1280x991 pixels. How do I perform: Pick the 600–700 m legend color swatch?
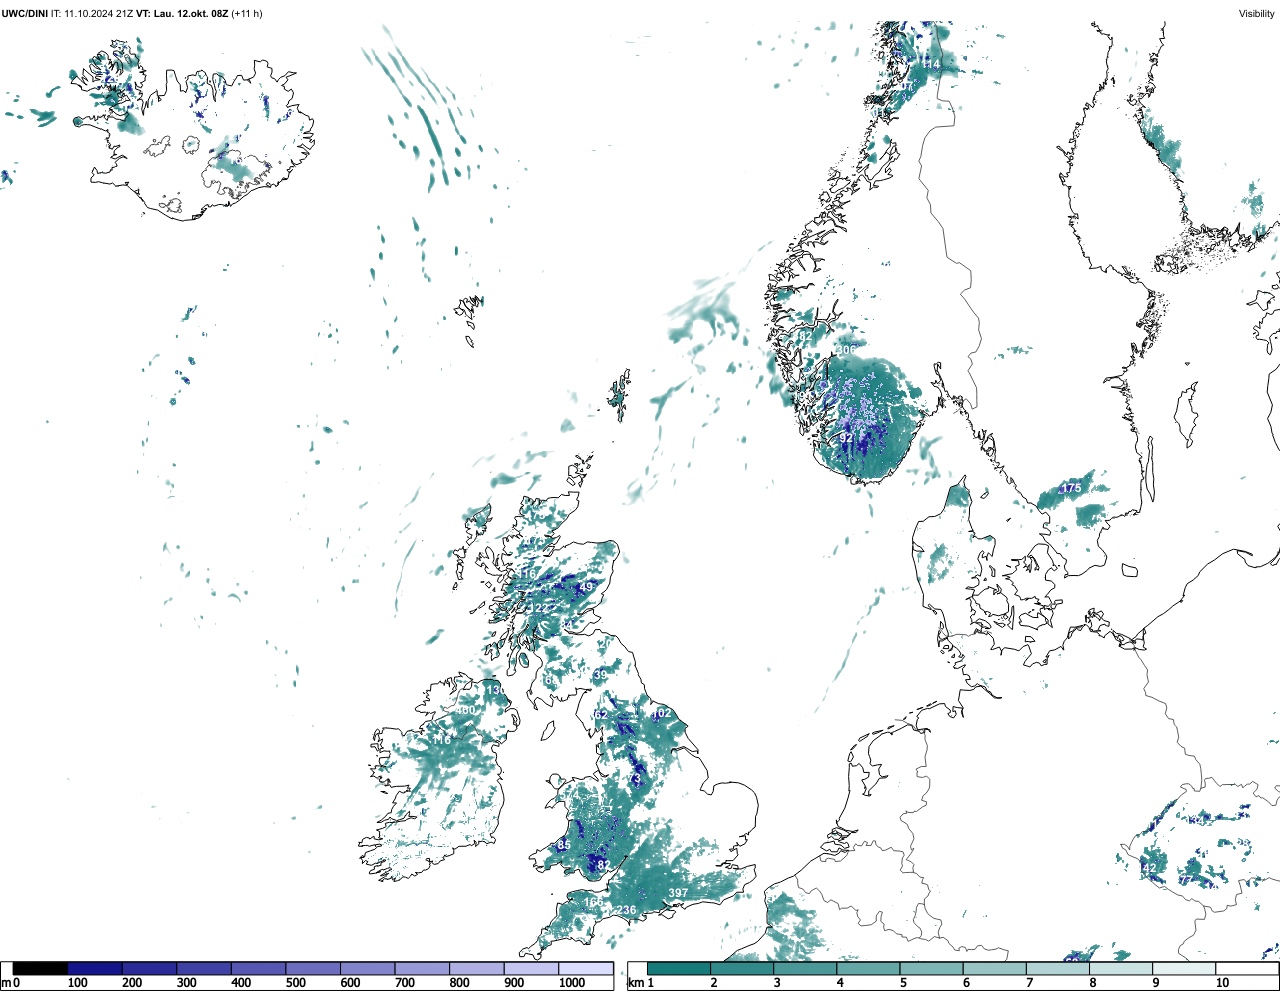click(x=368, y=968)
